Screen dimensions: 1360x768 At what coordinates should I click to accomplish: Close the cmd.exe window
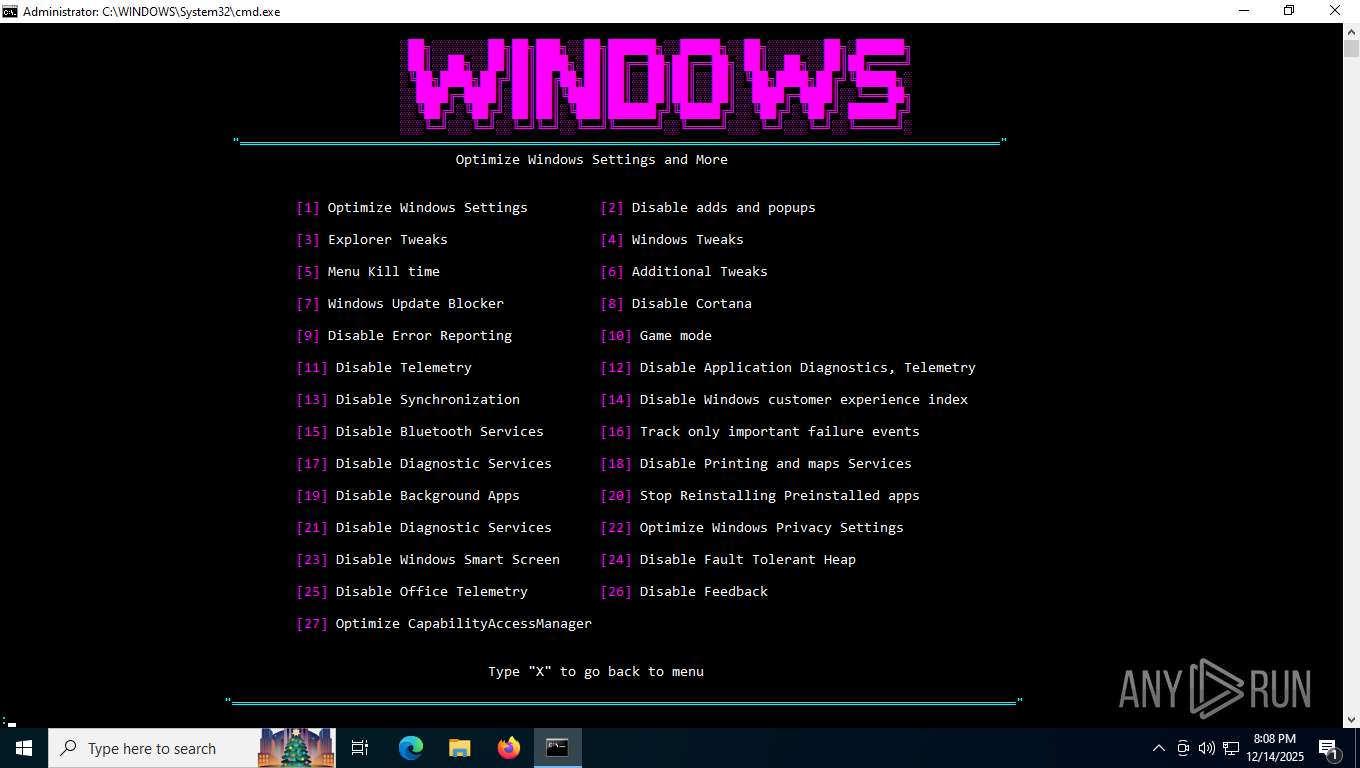click(x=1336, y=11)
